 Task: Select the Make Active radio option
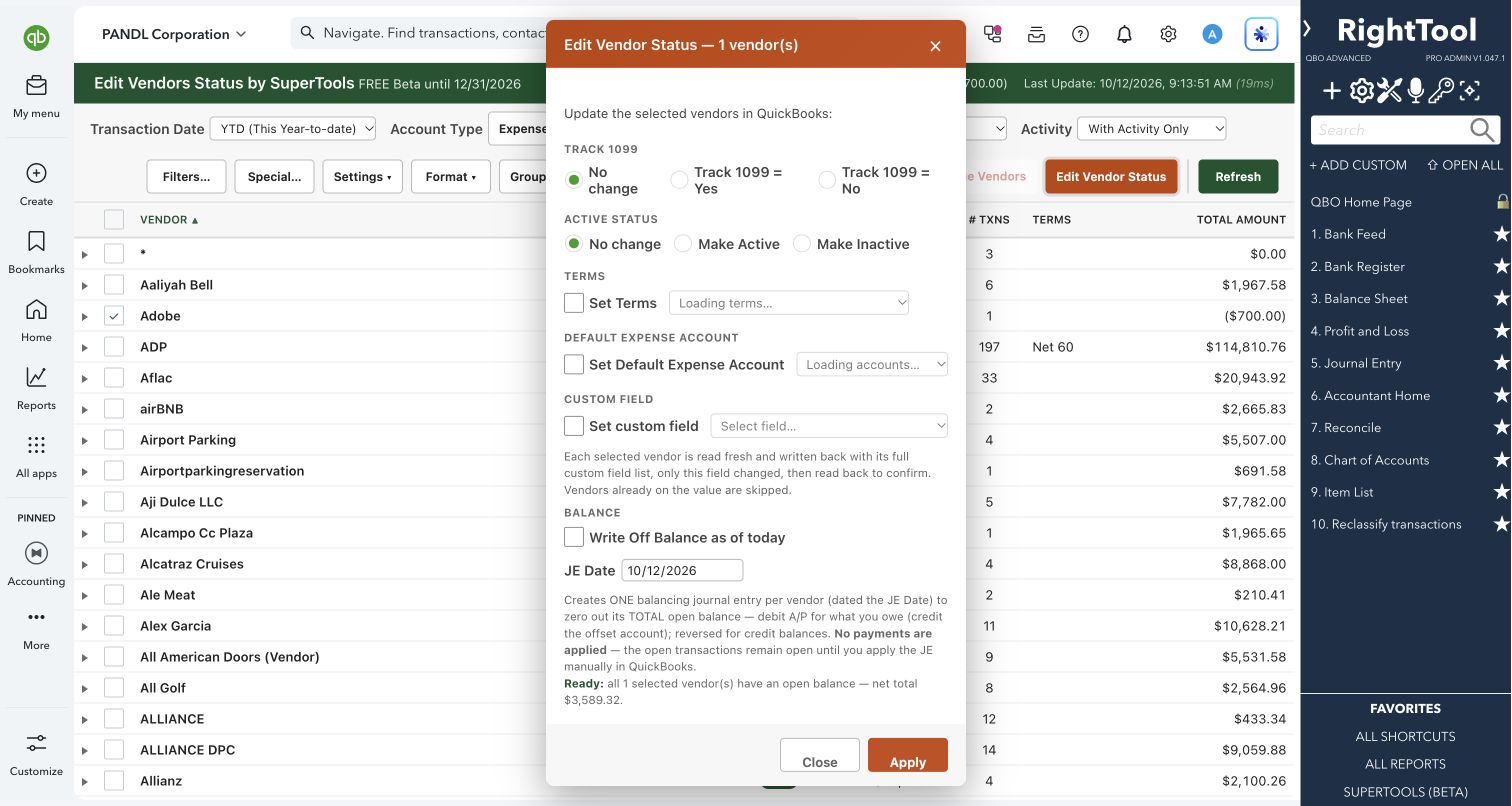tap(683, 243)
